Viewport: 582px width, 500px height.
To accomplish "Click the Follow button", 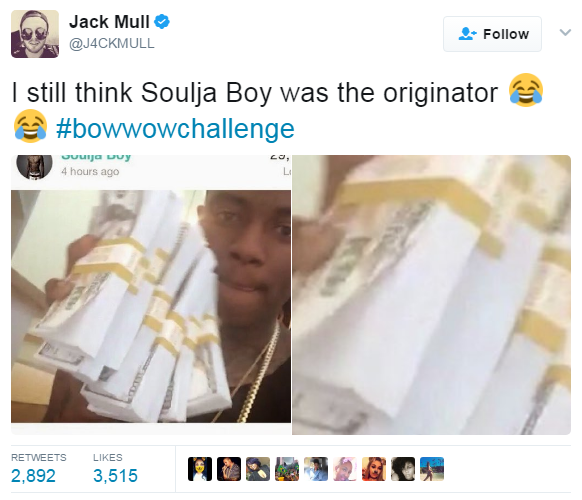I will (x=492, y=34).
